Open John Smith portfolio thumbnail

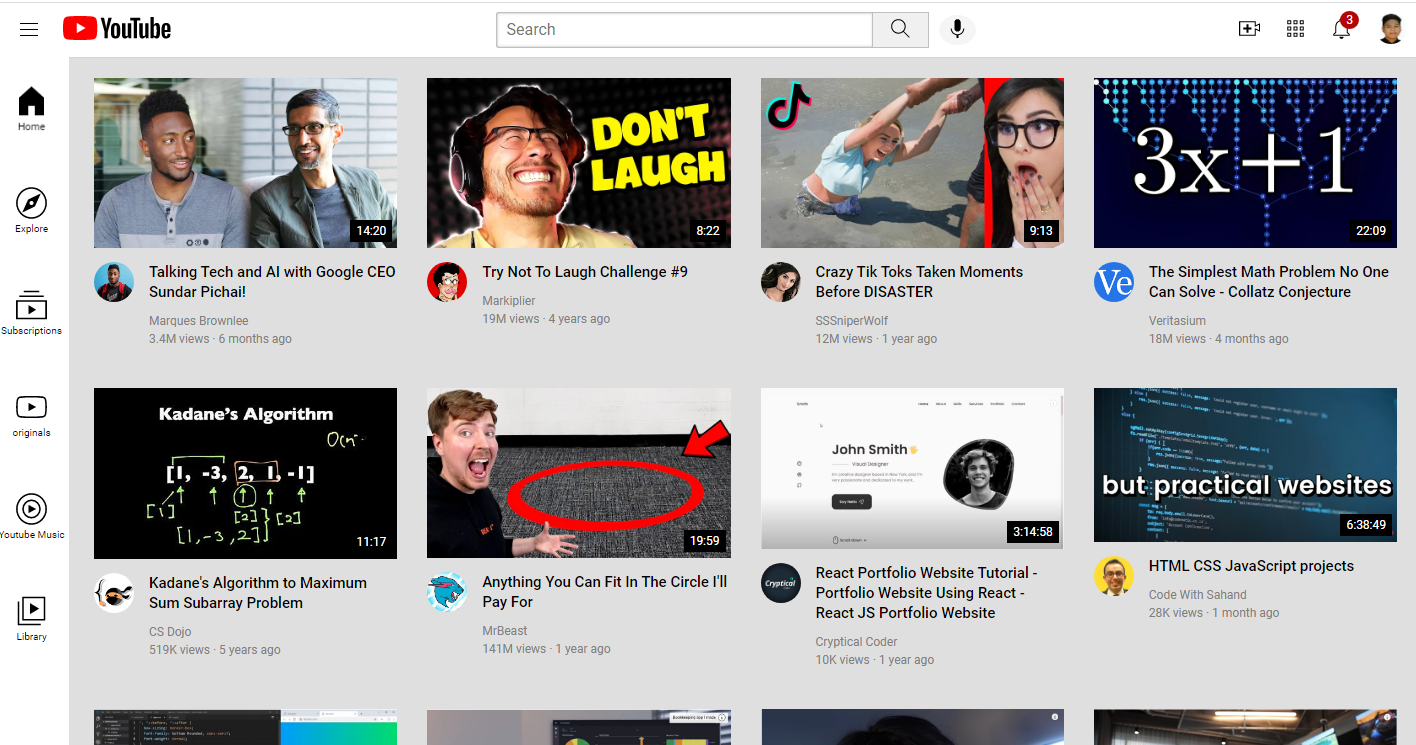click(x=912, y=468)
